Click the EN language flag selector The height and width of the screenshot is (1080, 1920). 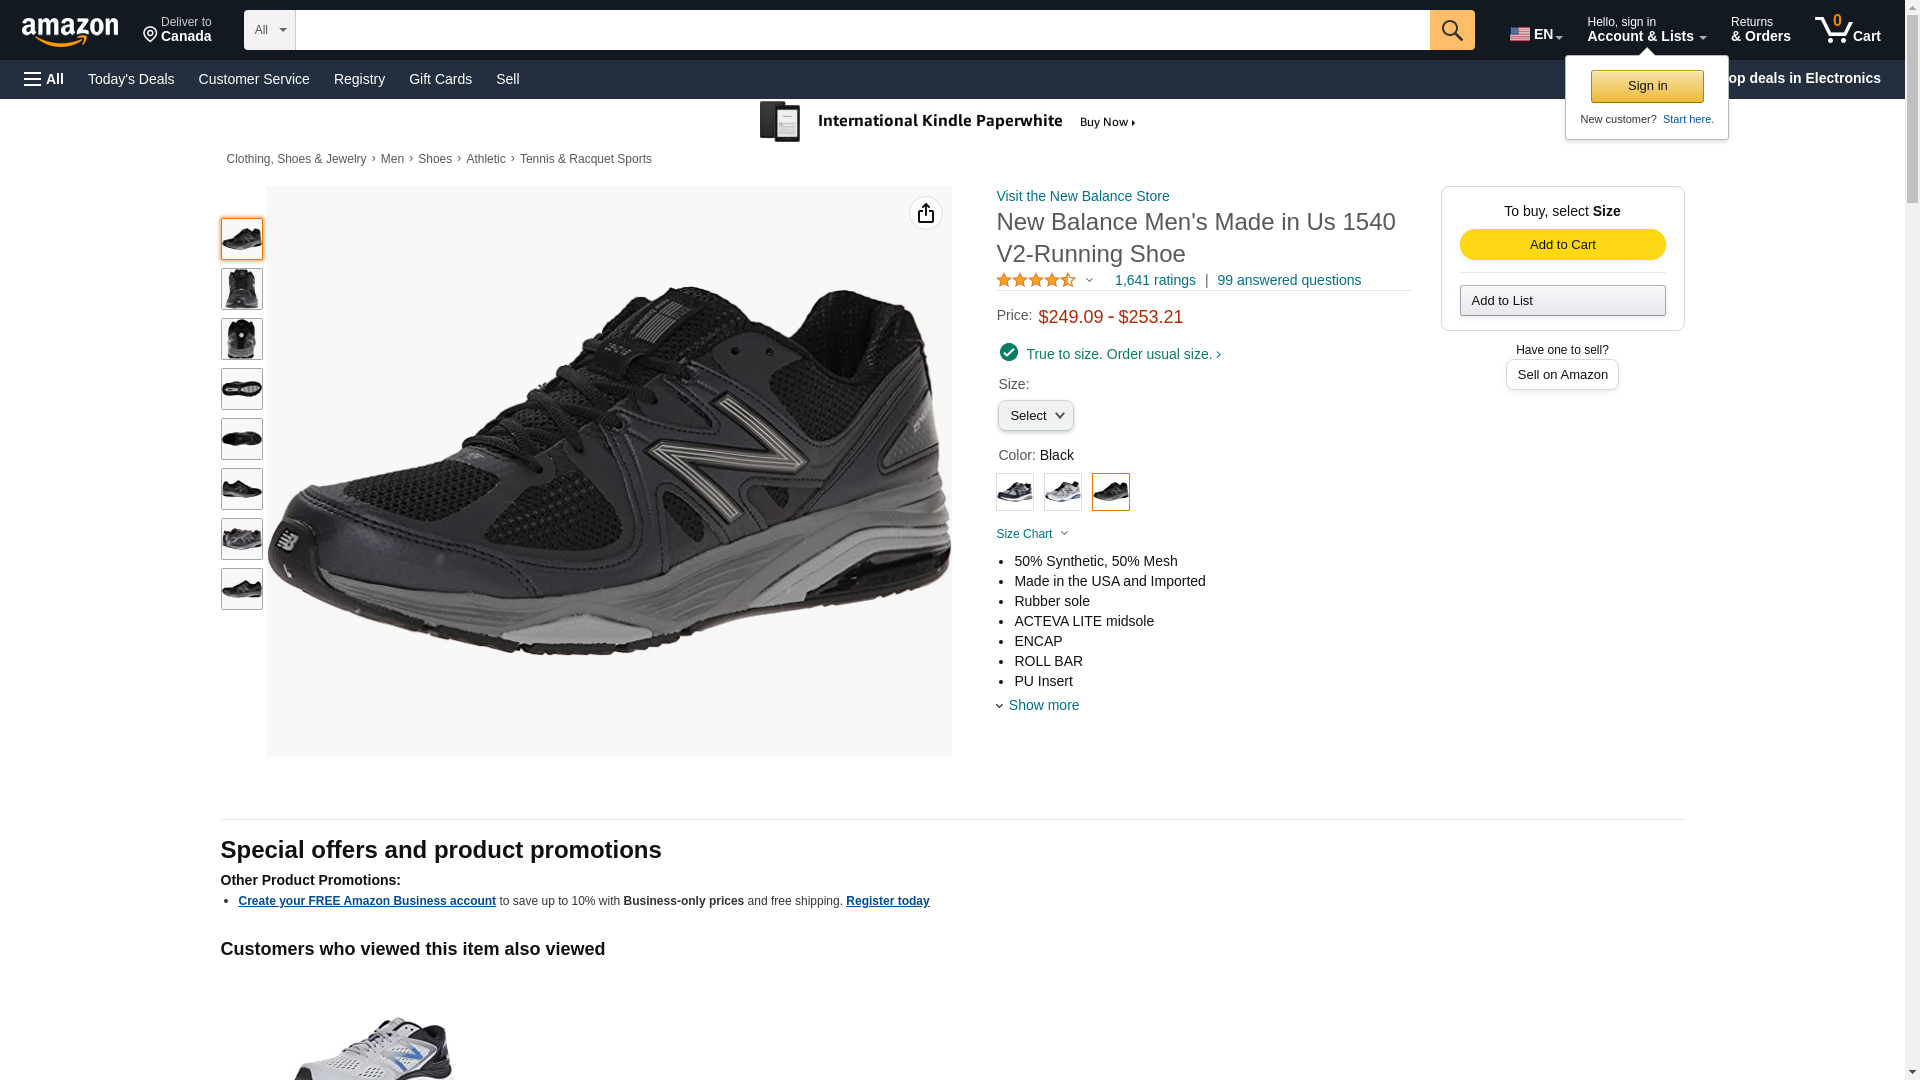pos(1535,34)
